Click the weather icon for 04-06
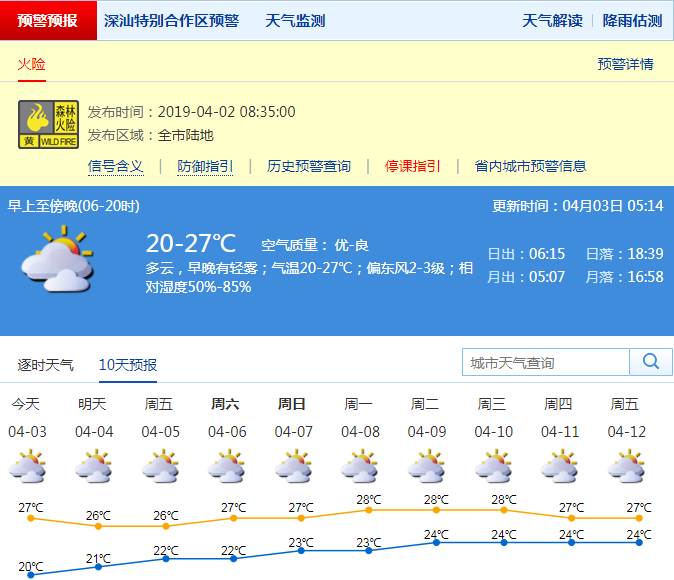 tap(227, 467)
